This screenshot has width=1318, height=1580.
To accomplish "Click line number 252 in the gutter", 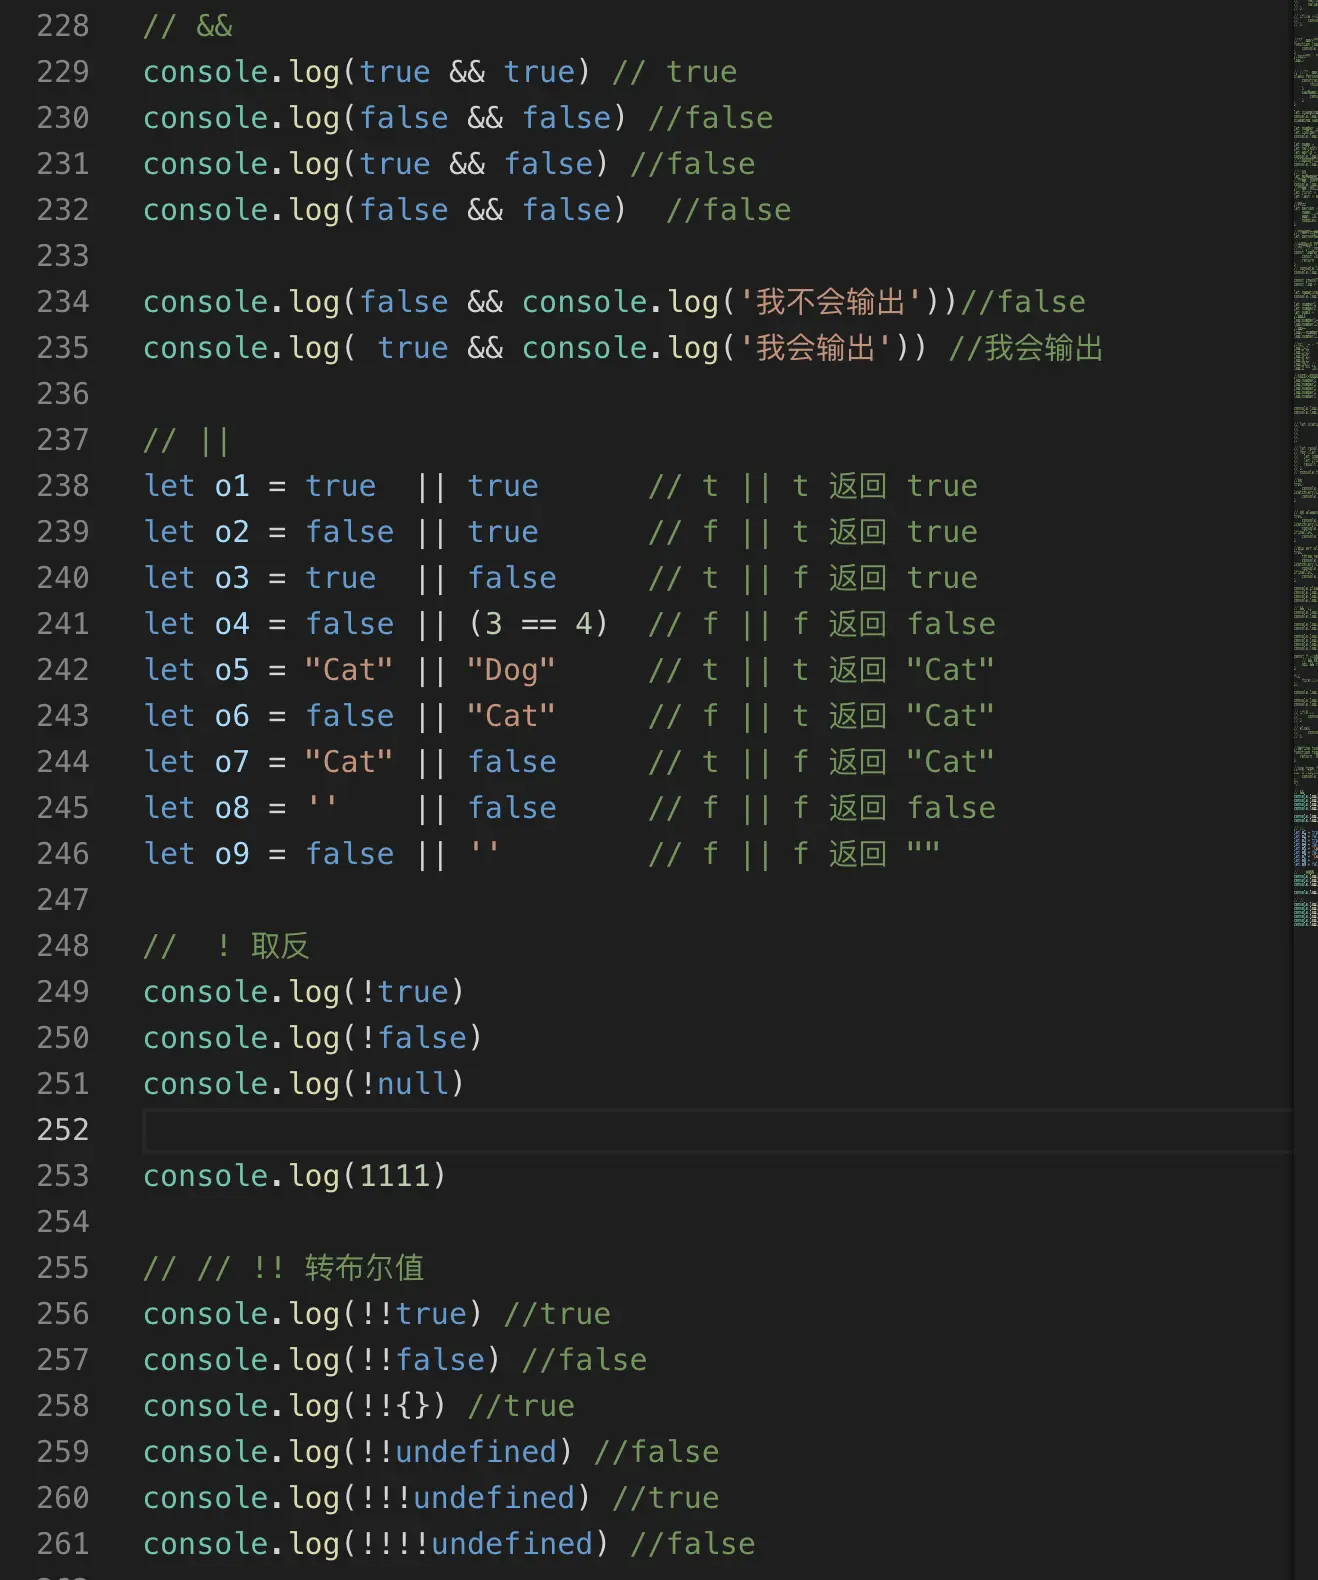I will pos(63,1130).
